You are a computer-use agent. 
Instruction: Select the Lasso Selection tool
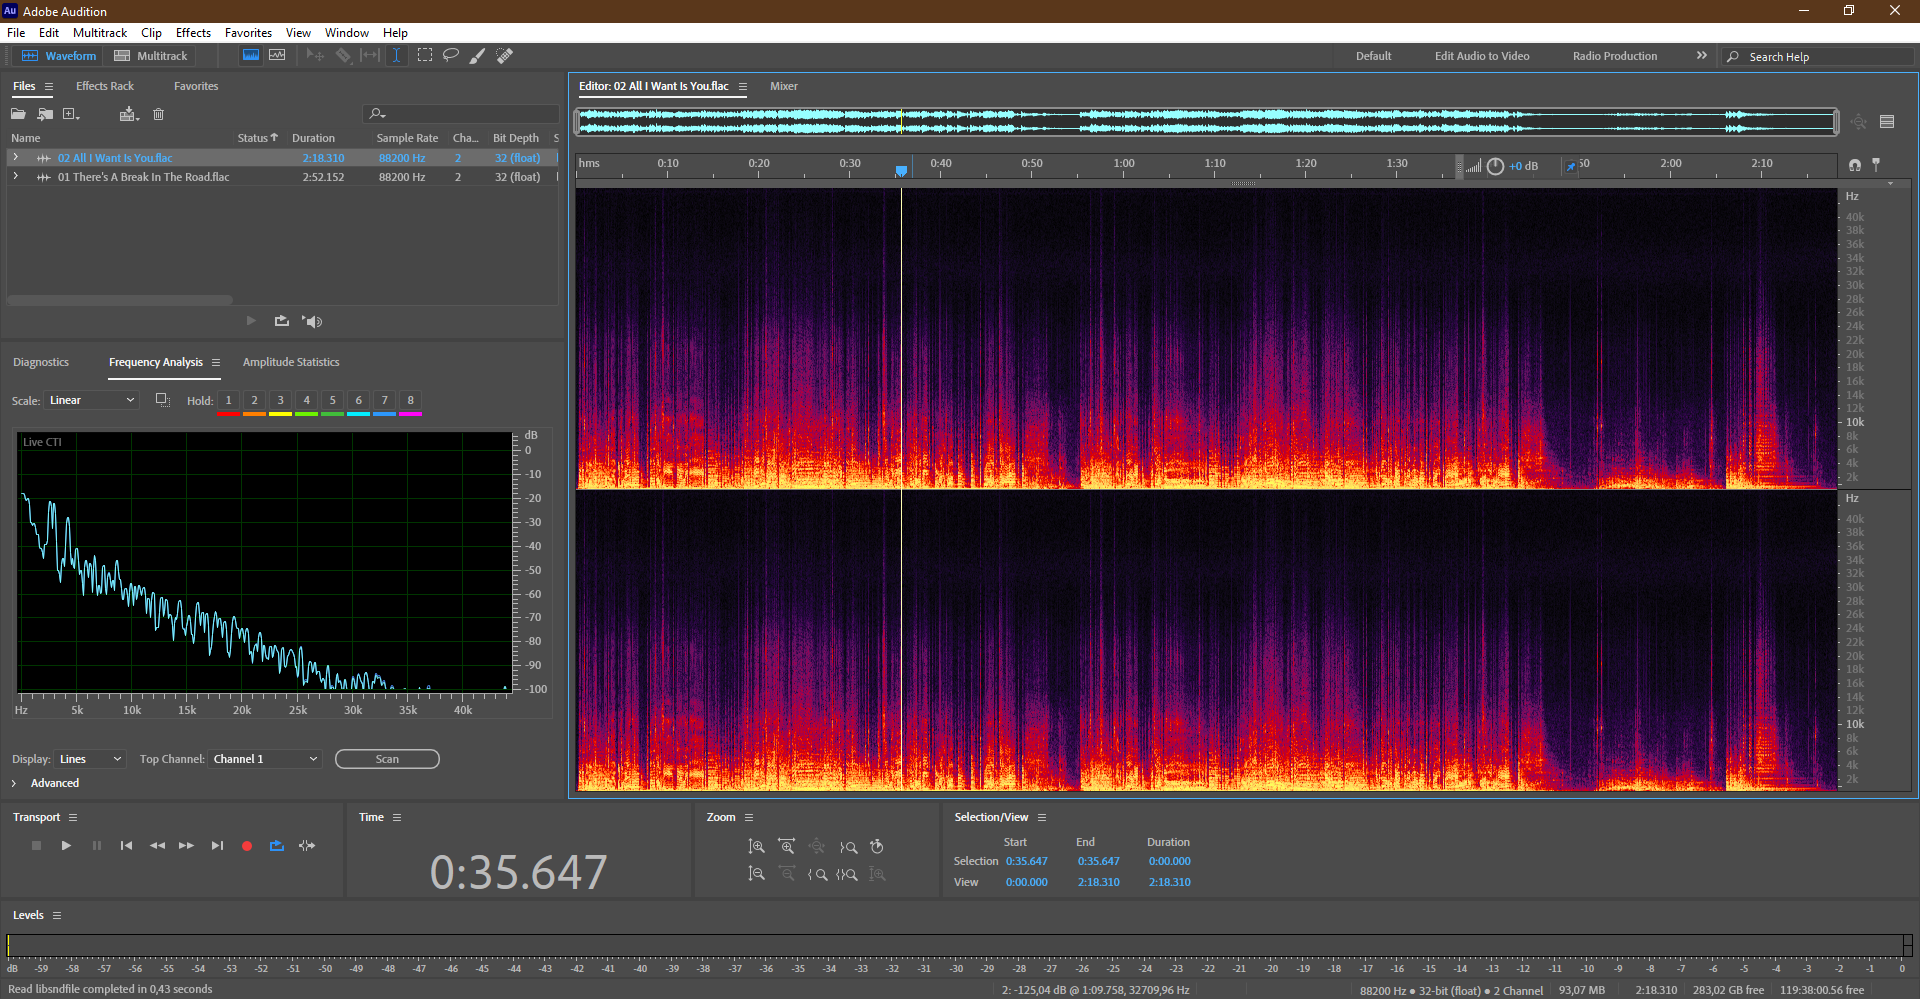click(451, 55)
